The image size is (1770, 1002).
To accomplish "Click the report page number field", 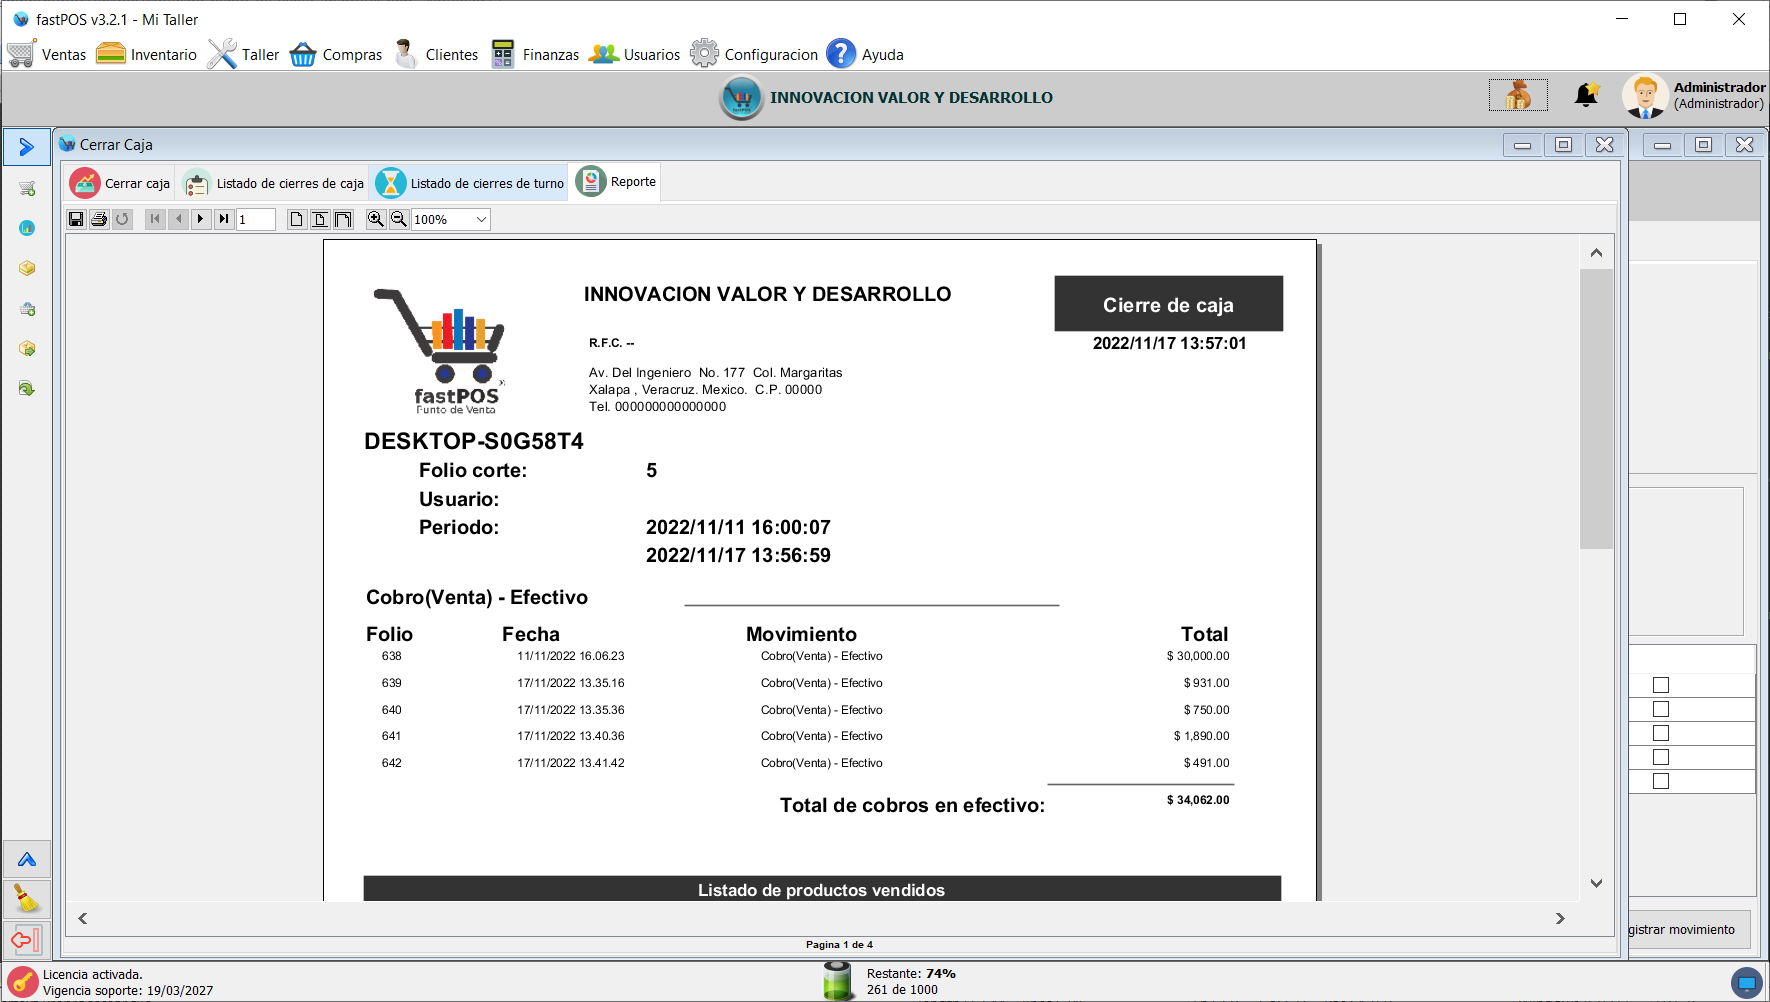I will pyautogui.click(x=255, y=219).
